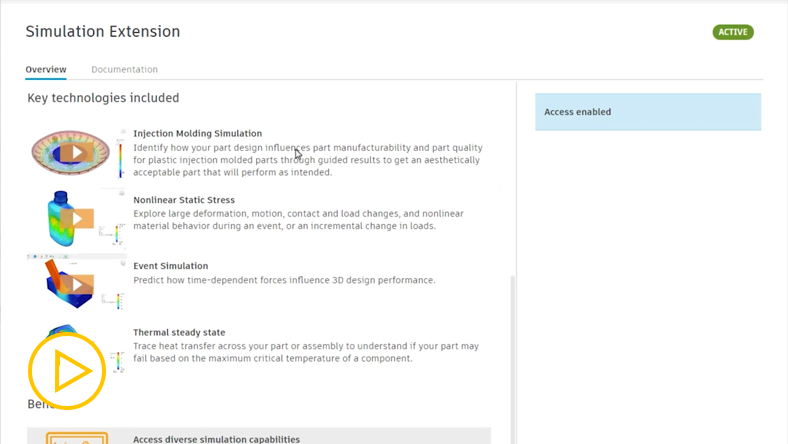
Task: Click the orange icon beside Access diverse simulation capabilities
Action: pyautogui.click(x=77, y=438)
